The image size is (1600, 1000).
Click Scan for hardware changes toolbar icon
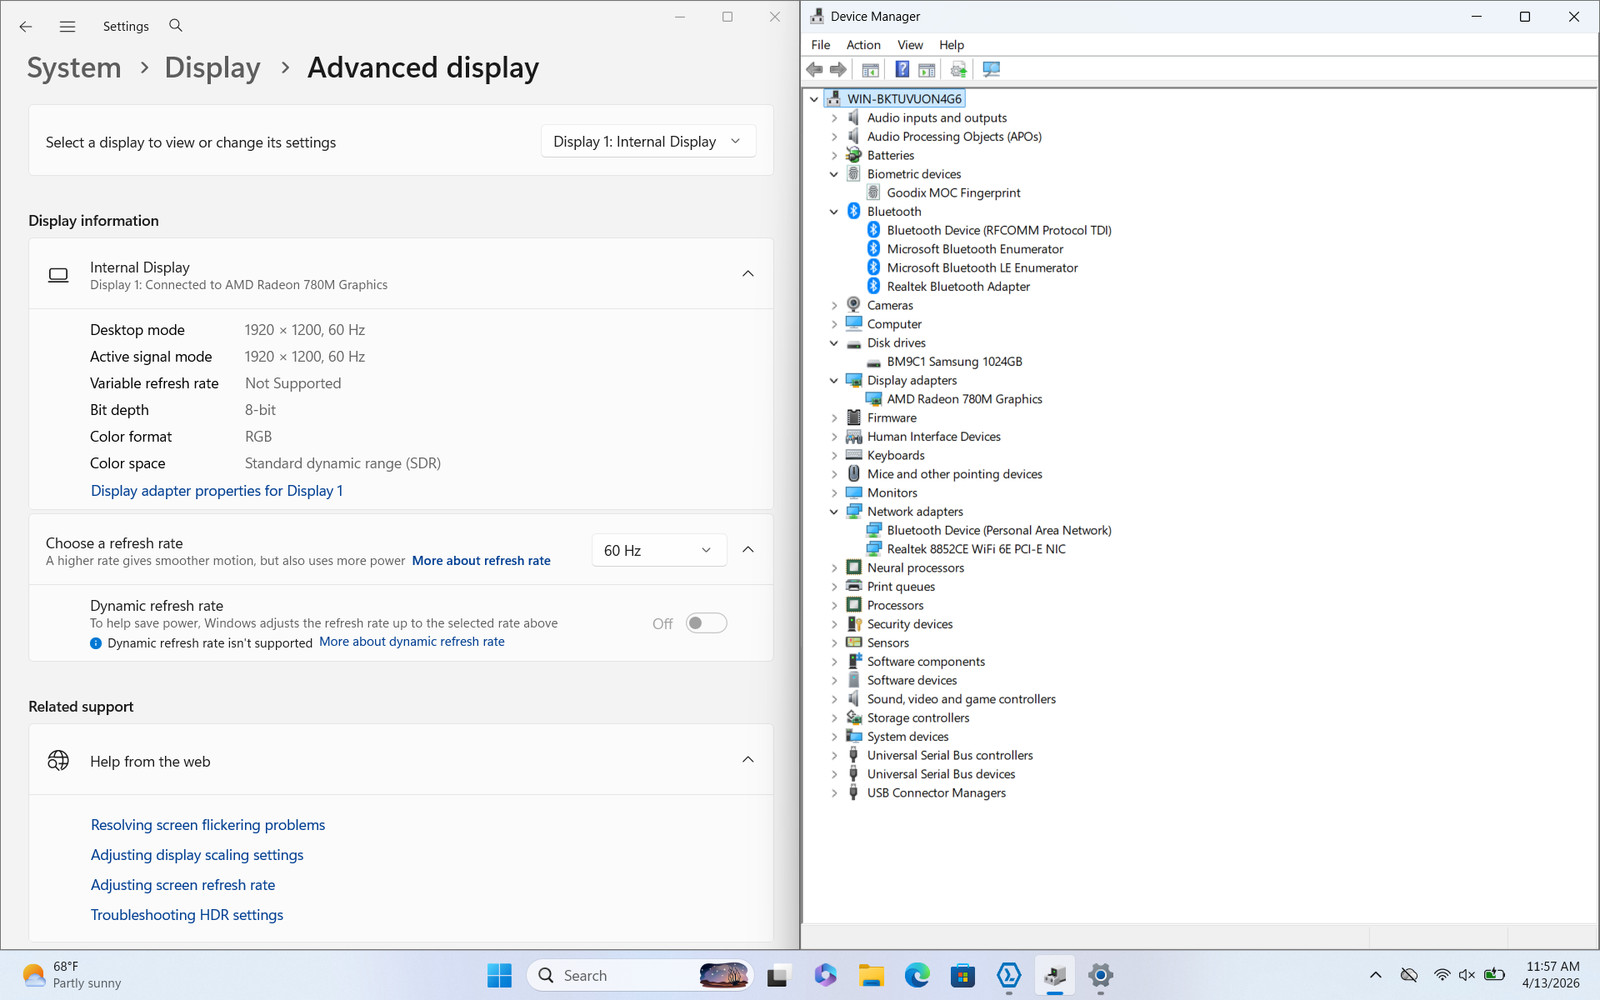(x=991, y=69)
